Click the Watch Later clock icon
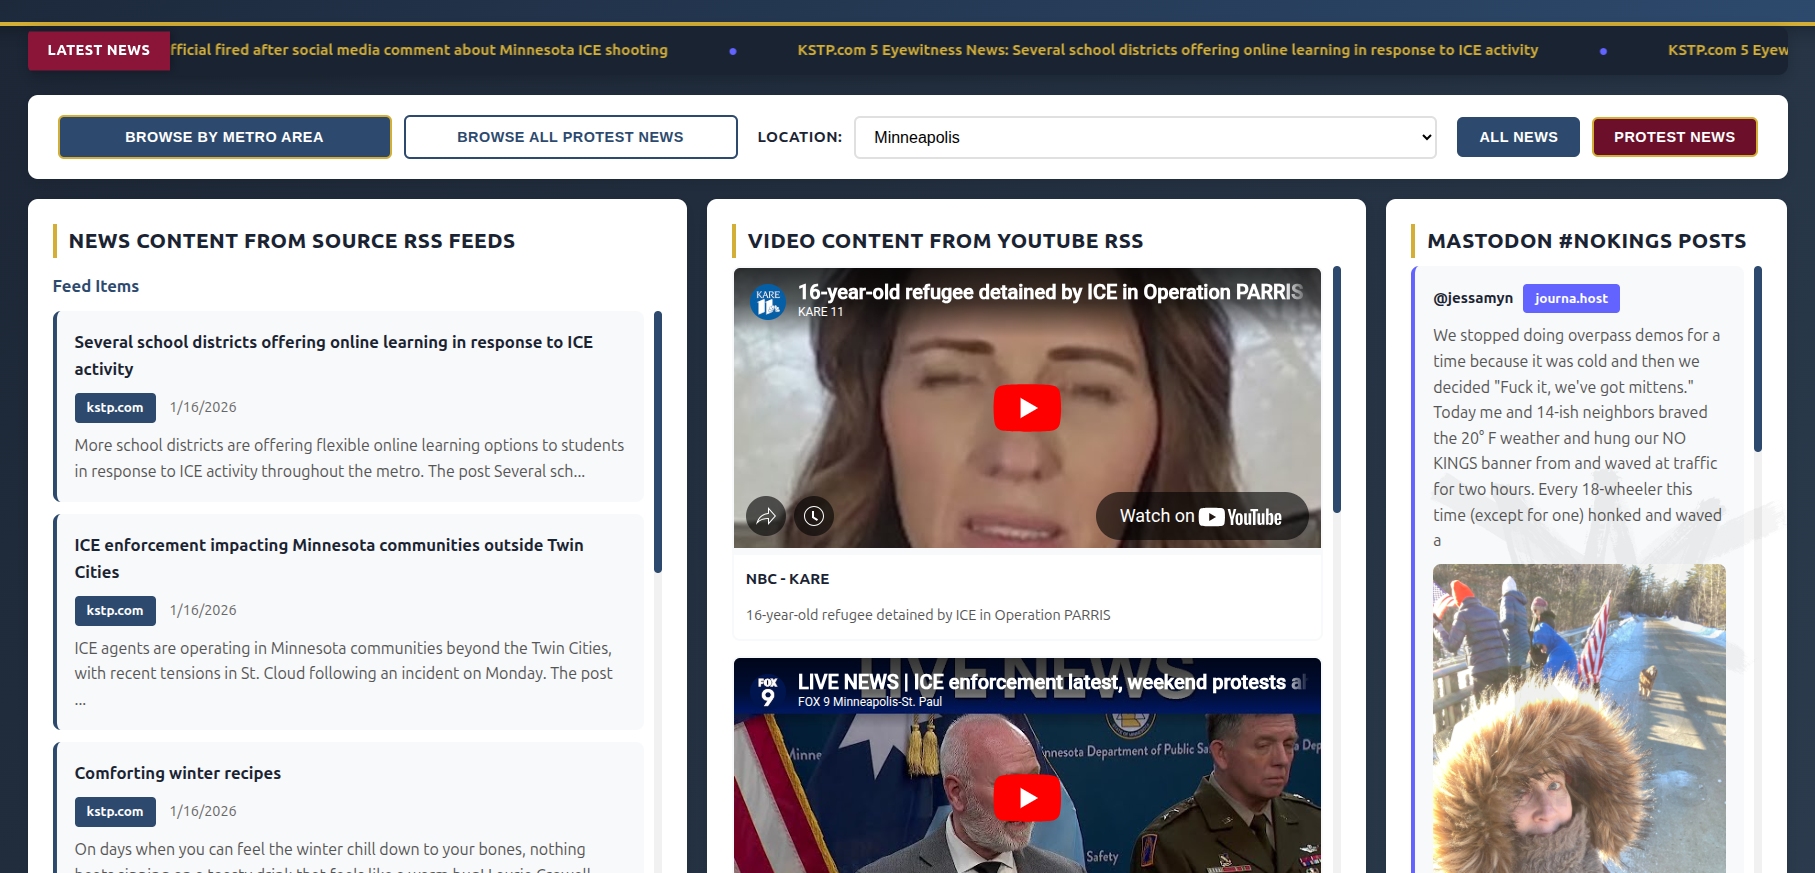1815x873 pixels. (x=814, y=516)
